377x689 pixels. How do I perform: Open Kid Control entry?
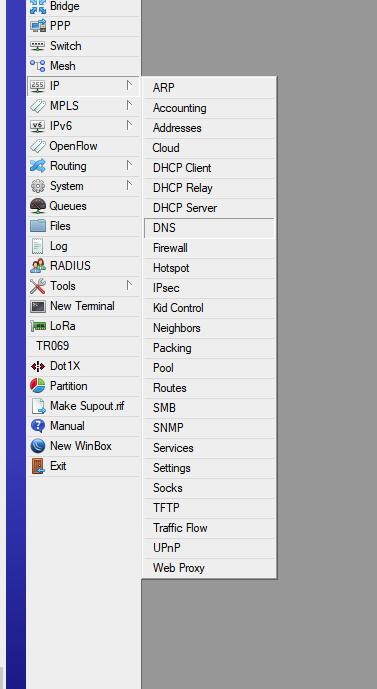(x=209, y=308)
